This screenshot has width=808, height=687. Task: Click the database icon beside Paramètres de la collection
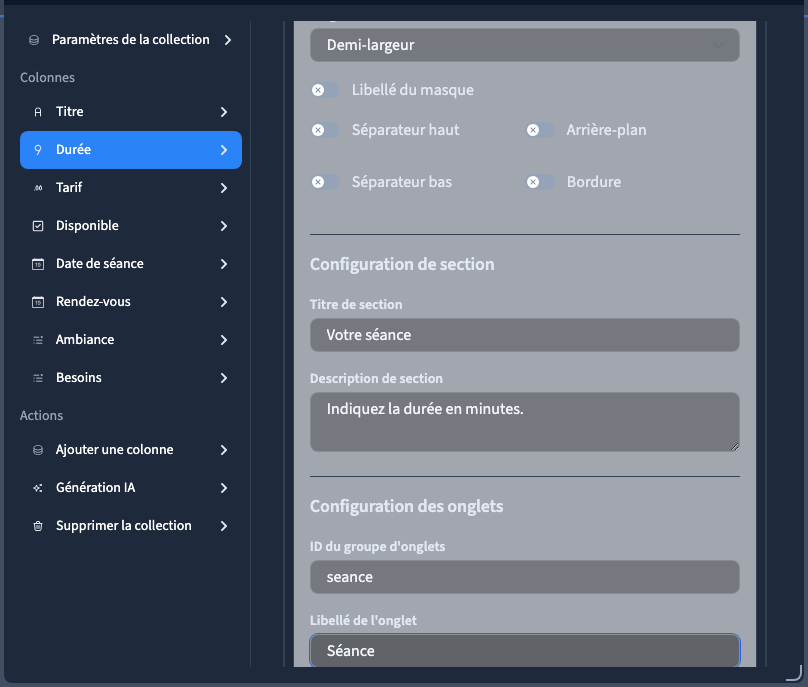point(34,40)
